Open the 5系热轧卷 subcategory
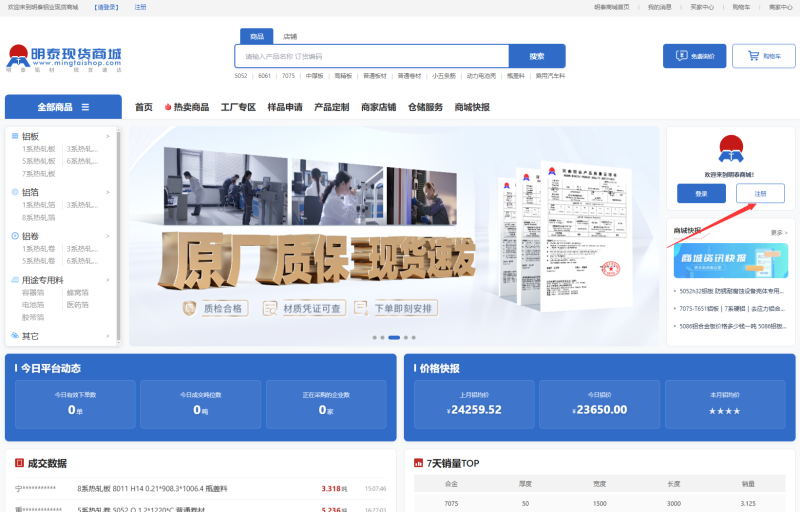The image size is (800, 512). click(39, 261)
